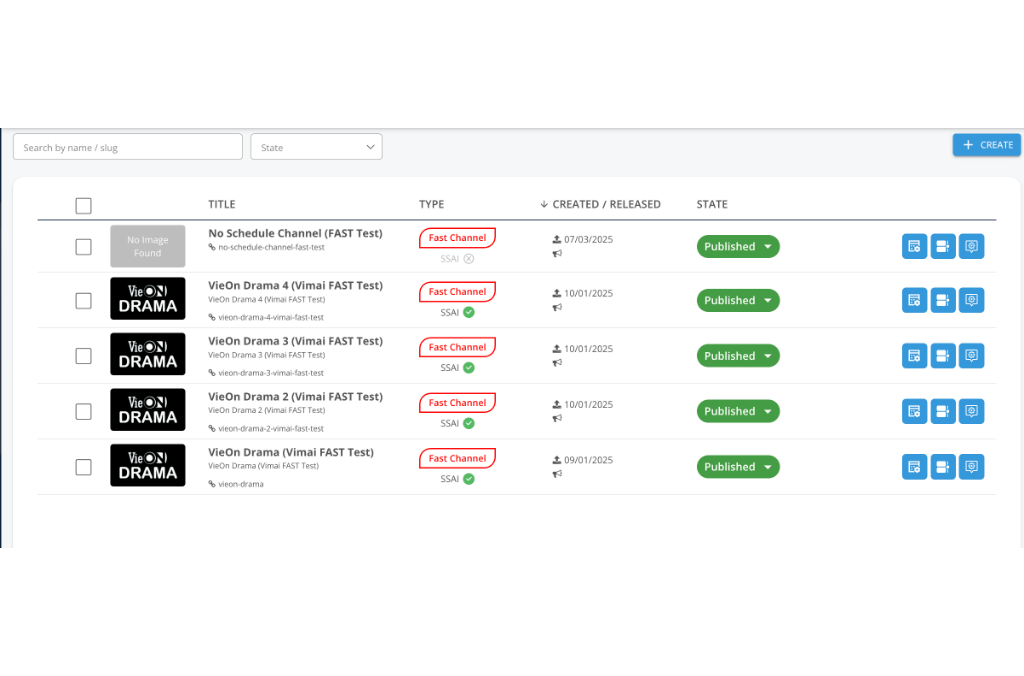Open schedule settings for VieOn Drama 2
This screenshot has height=676, width=1024.
pyautogui.click(x=914, y=411)
